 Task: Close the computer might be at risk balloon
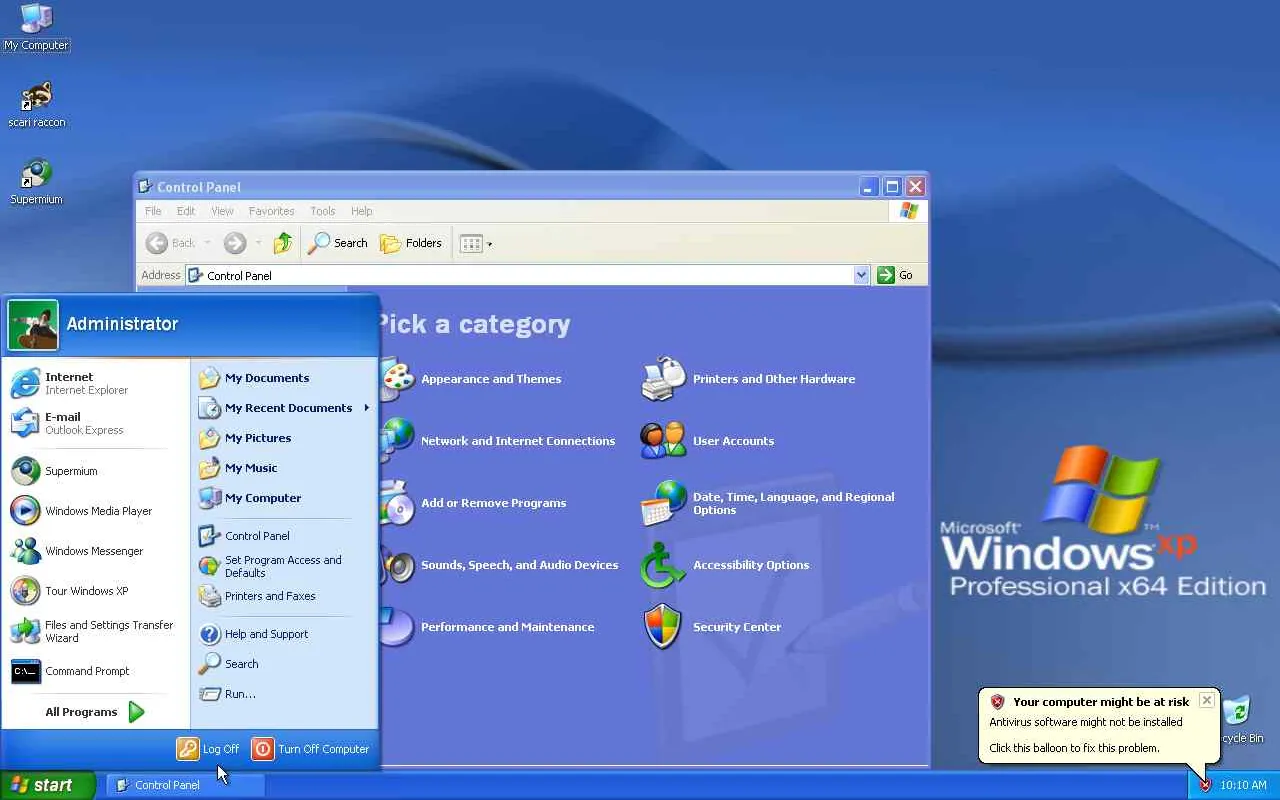pos(1207,700)
